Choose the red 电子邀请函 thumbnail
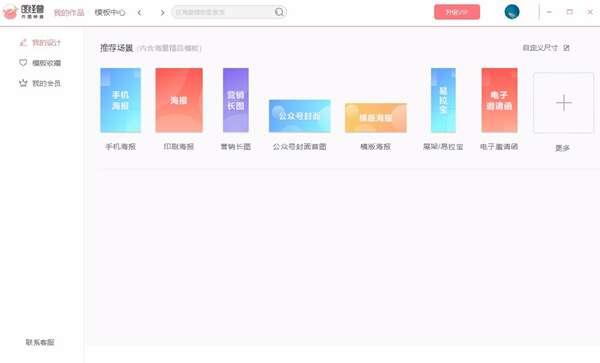This screenshot has height=363, width=600. click(499, 100)
